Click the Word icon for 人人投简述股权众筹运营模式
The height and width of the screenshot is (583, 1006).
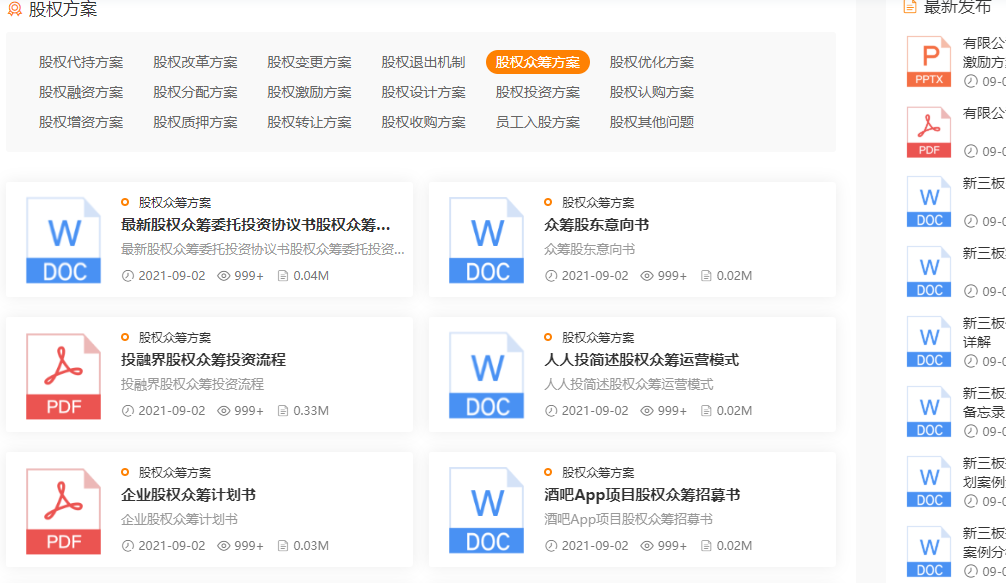486,375
